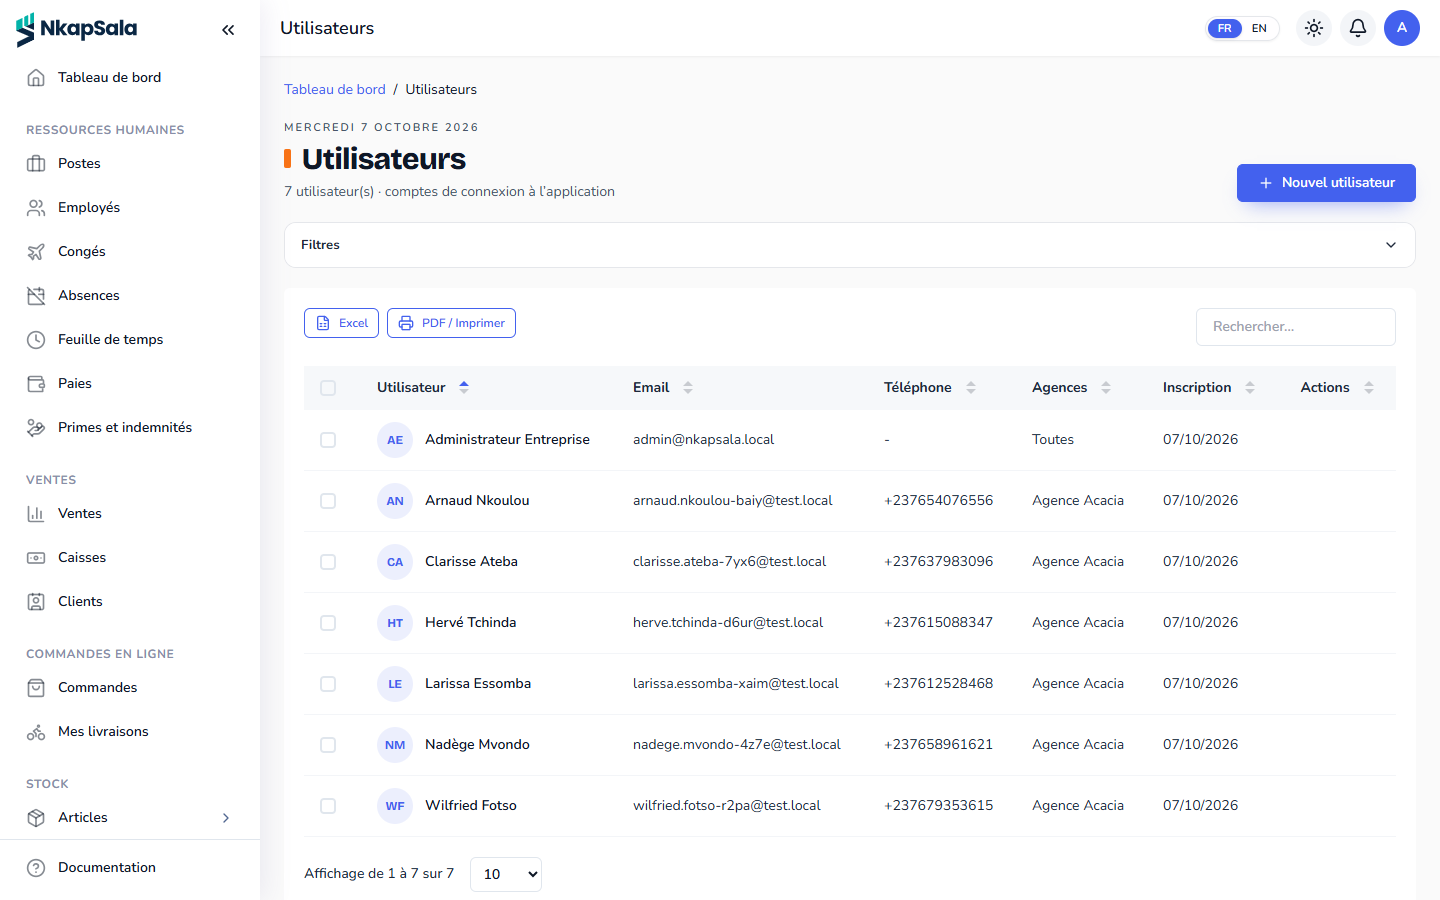Click the Absences calendar icon

coord(36,296)
